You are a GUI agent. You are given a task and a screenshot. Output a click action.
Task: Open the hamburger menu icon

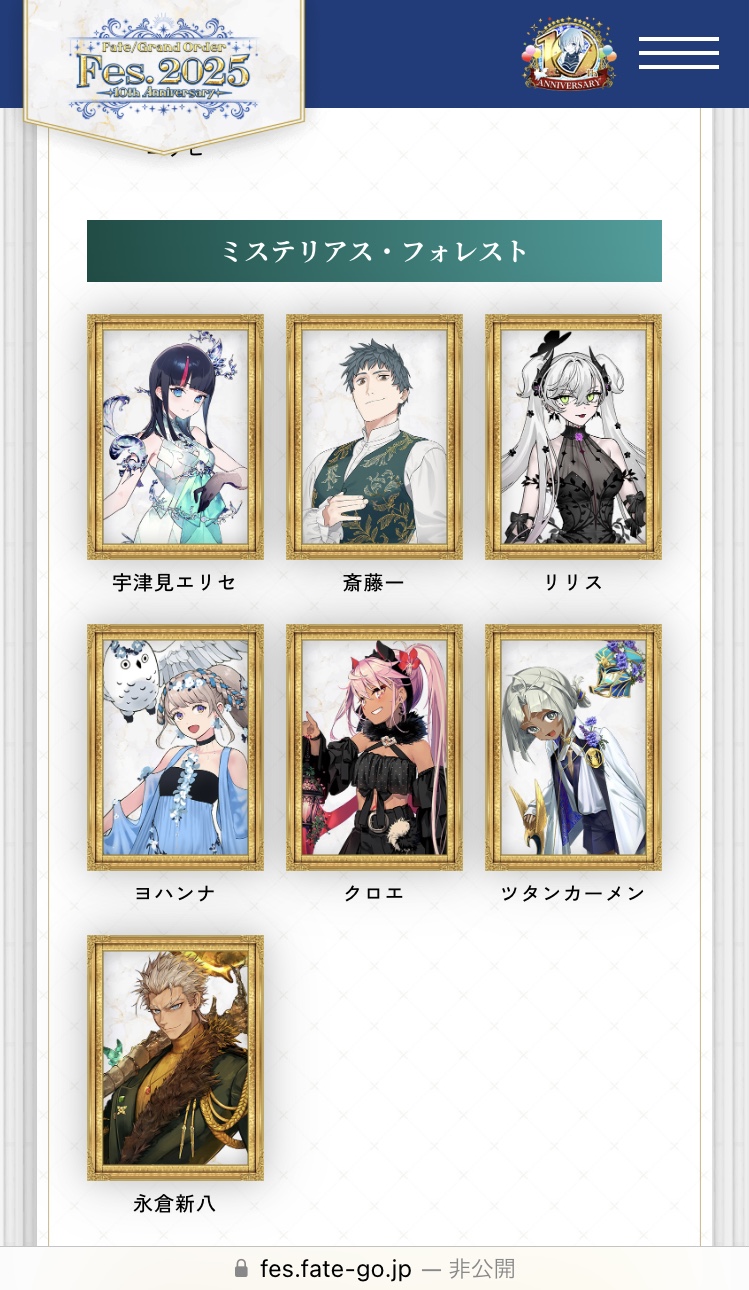[679, 53]
